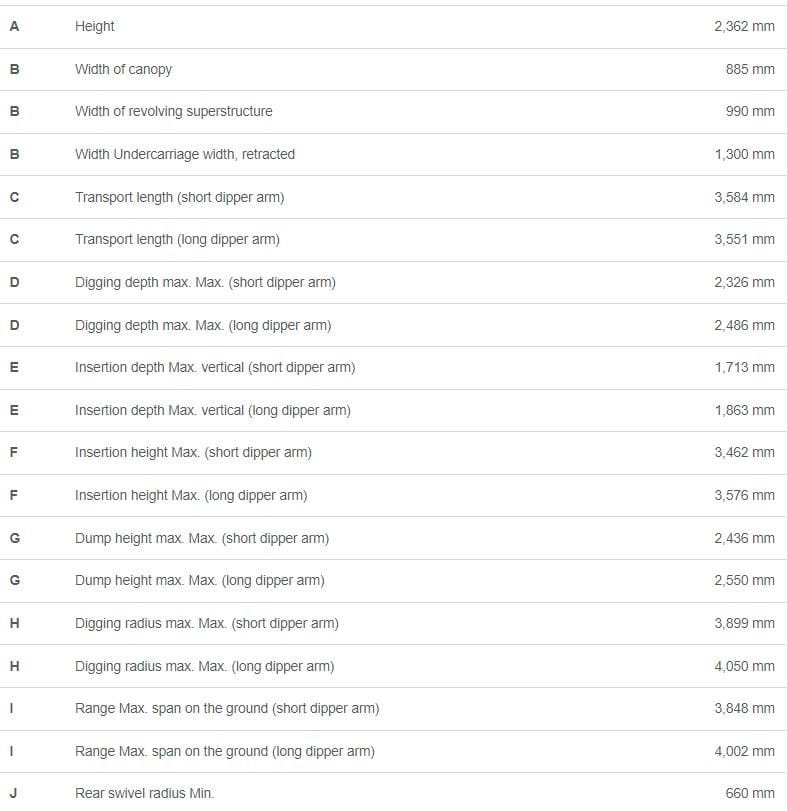Click the 2,486 mm digging depth value
787x811 pixels.
tap(745, 325)
